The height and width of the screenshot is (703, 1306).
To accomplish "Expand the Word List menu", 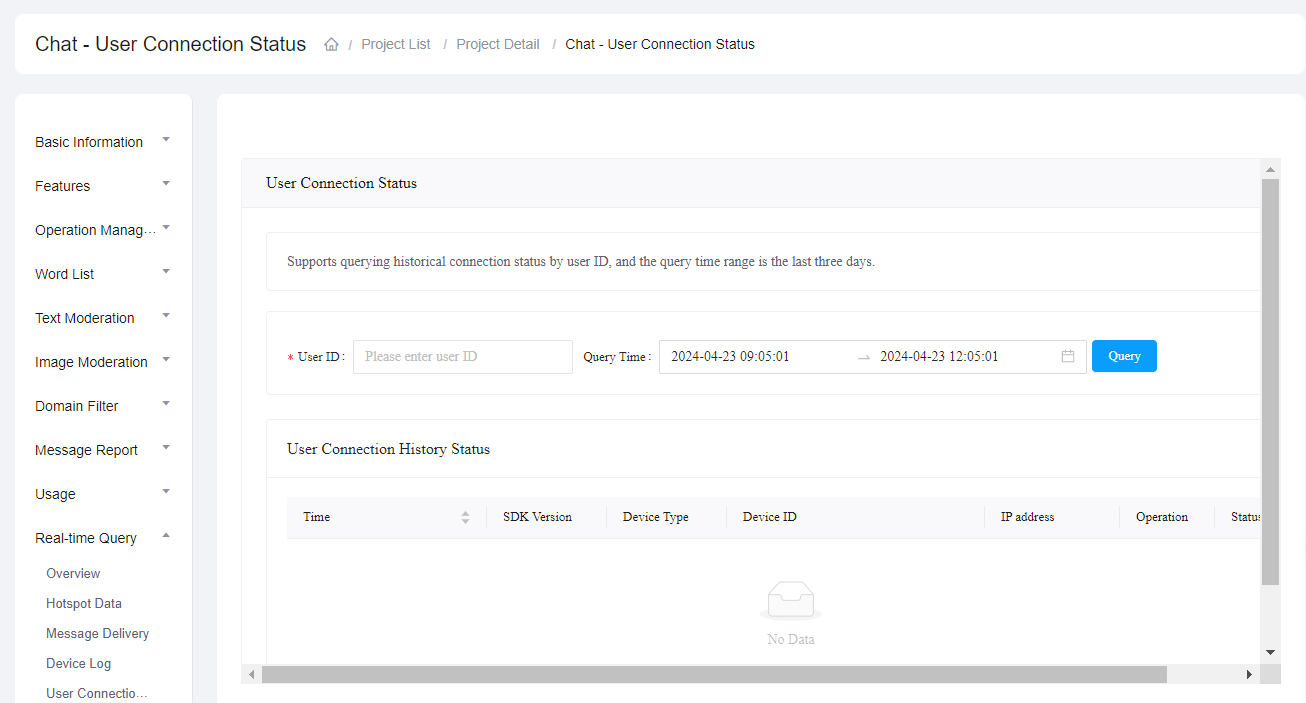I will pyautogui.click(x=103, y=274).
